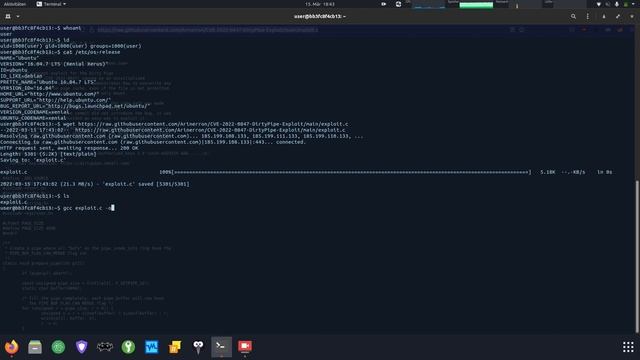Open the owl-eyes app in the dock

[x=198, y=347]
